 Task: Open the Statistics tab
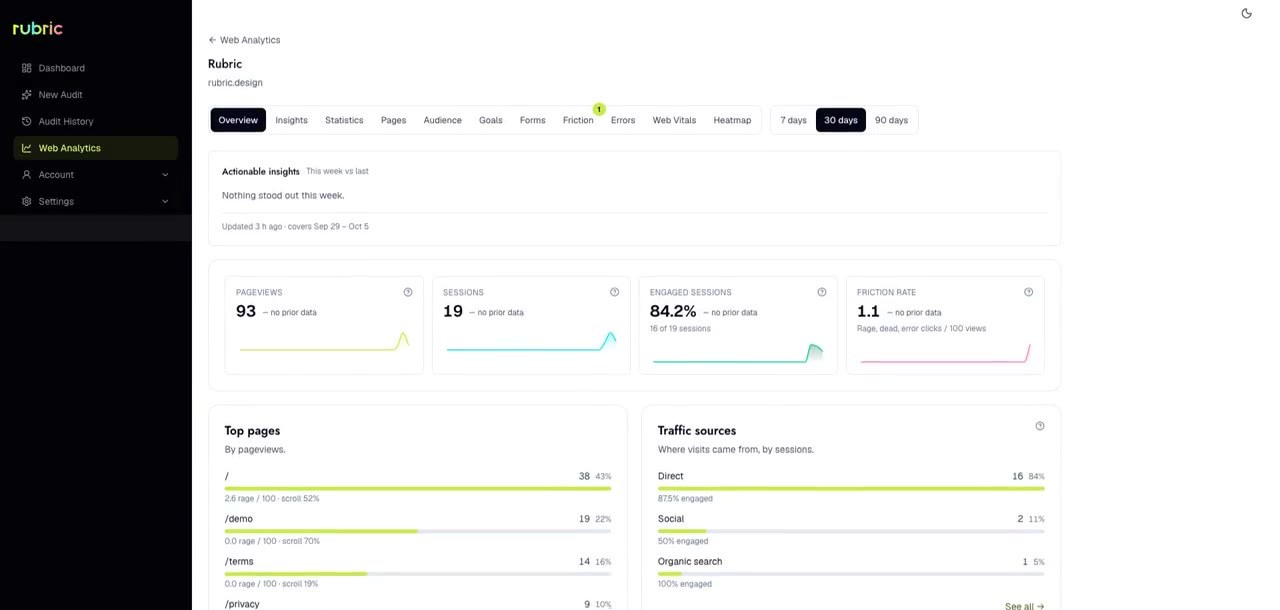click(x=344, y=120)
